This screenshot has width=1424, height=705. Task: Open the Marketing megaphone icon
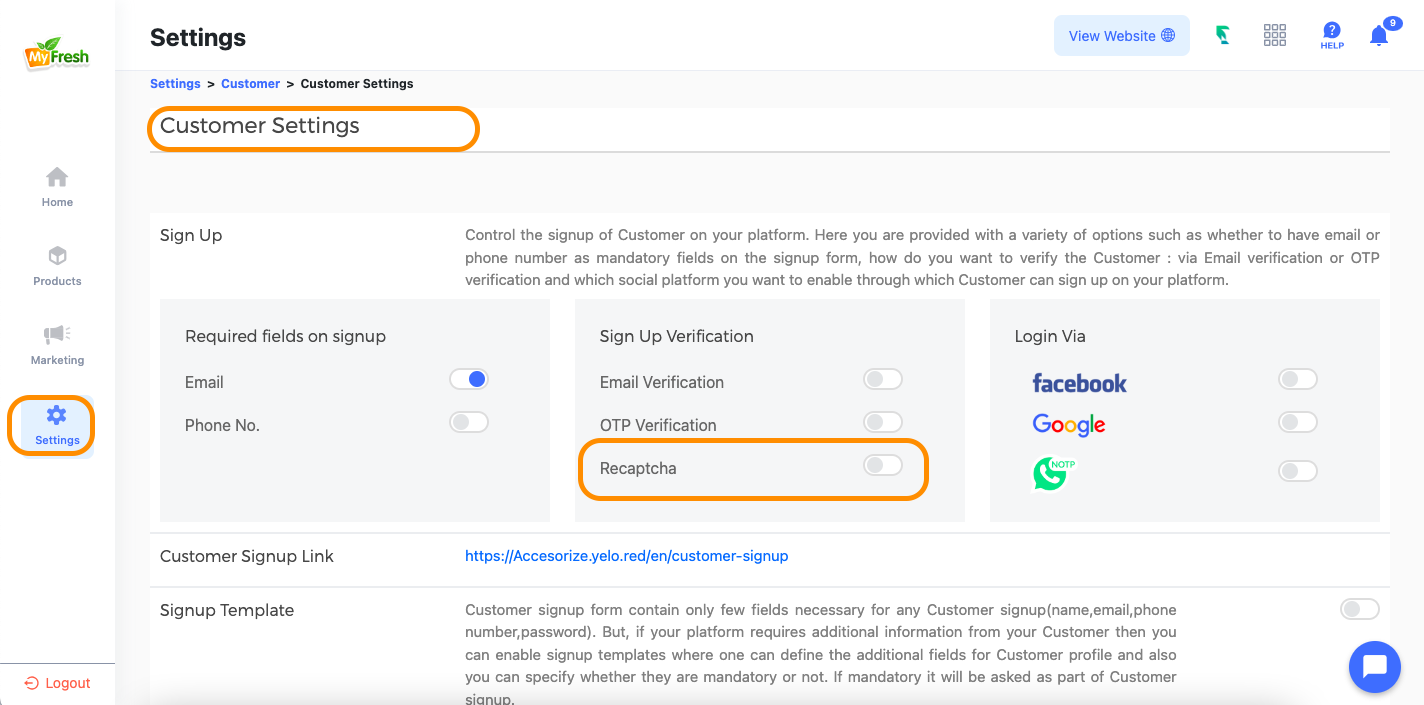coord(57,334)
